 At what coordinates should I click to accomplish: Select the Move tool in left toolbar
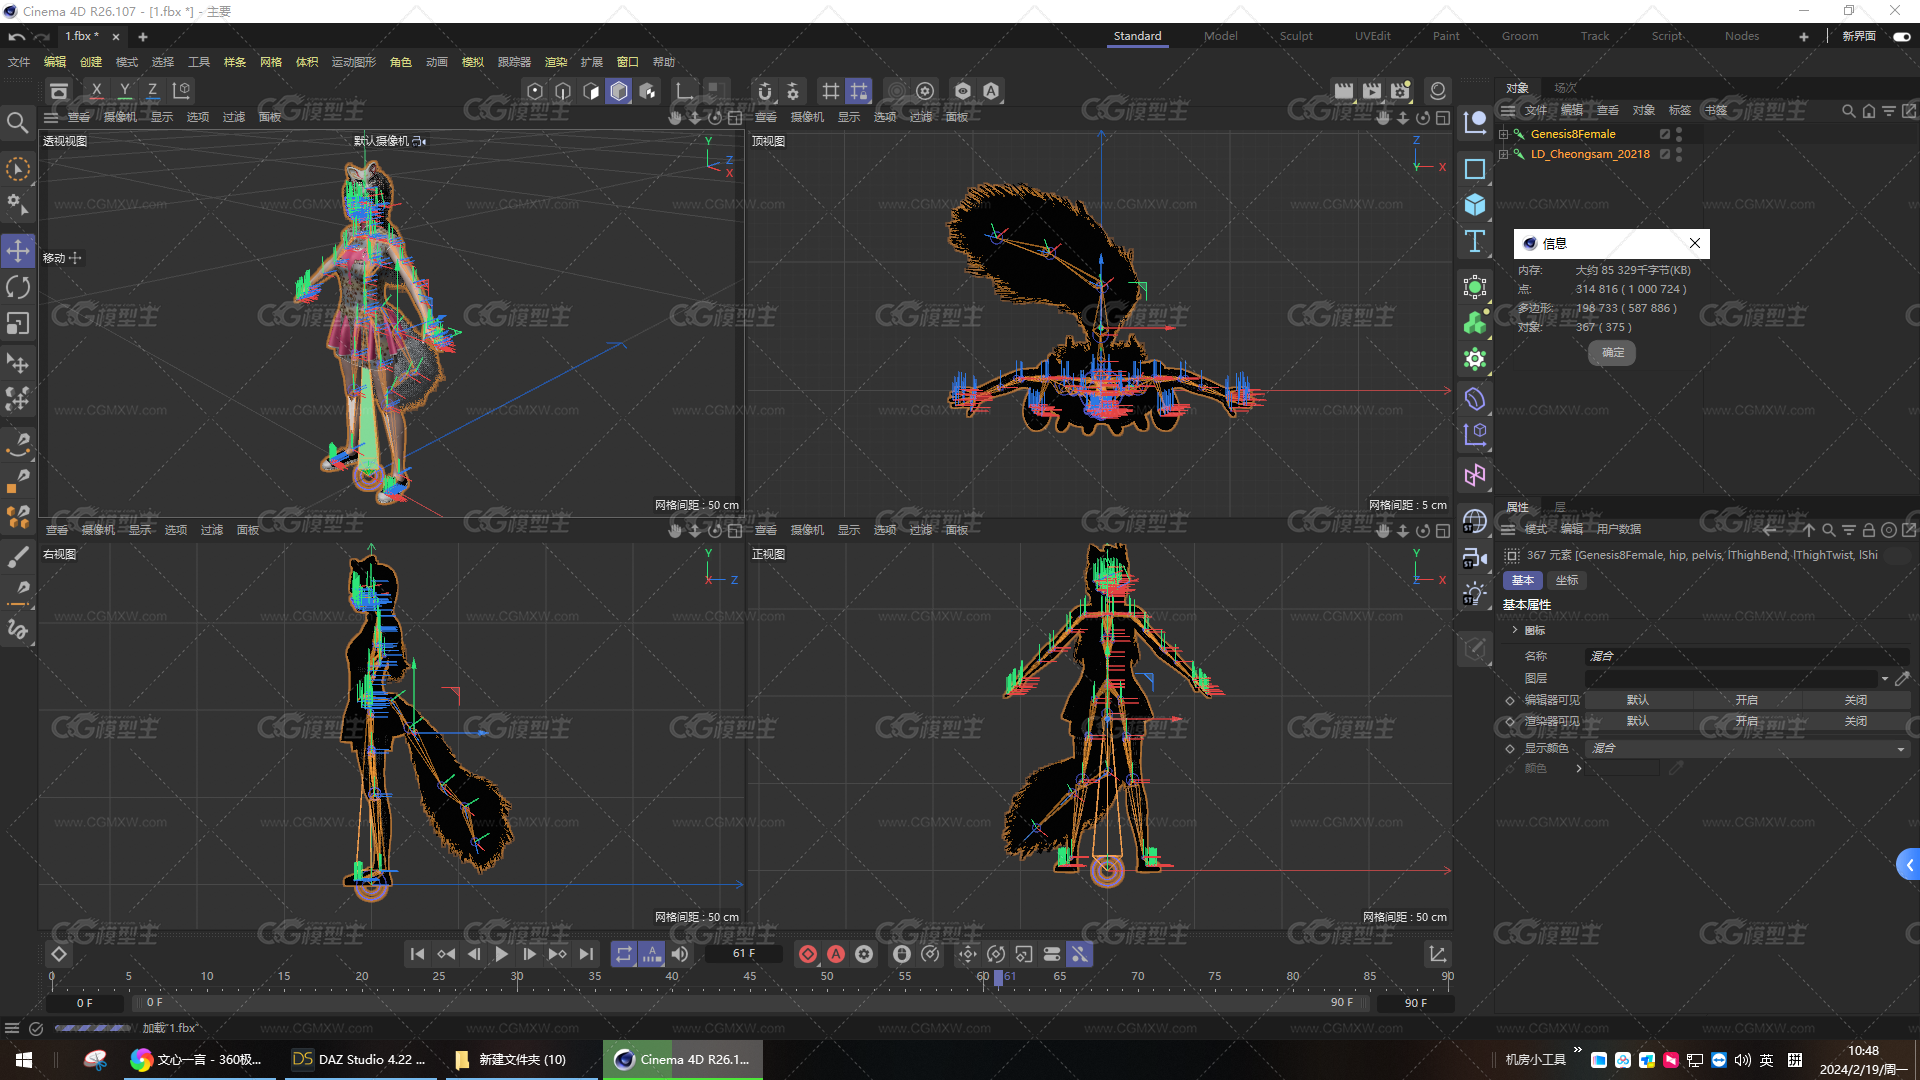(x=18, y=251)
